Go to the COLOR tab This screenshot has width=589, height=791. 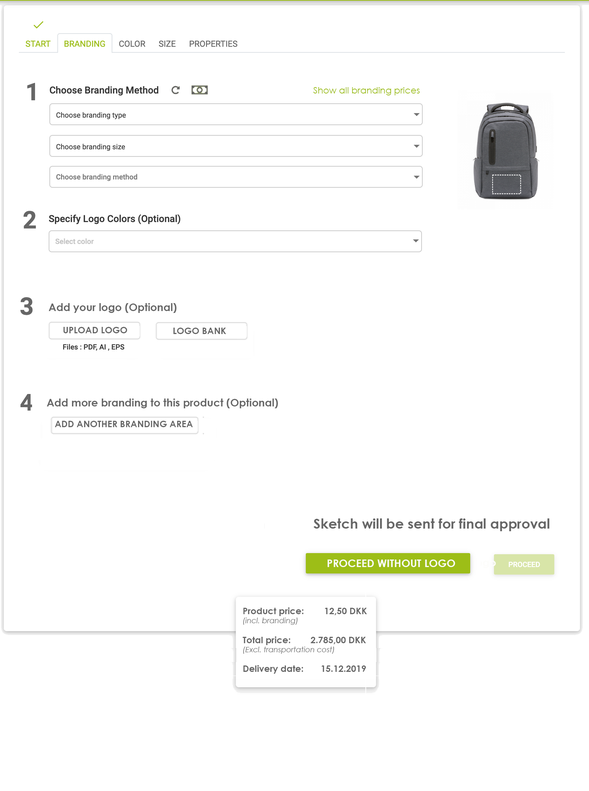tap(132, 44)
